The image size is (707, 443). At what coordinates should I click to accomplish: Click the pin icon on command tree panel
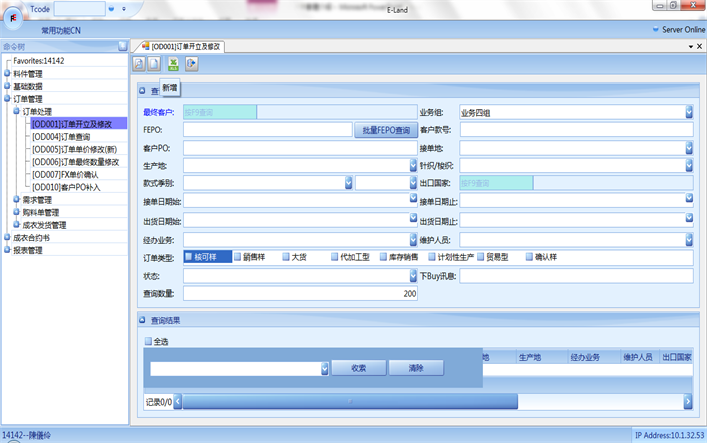122,46
